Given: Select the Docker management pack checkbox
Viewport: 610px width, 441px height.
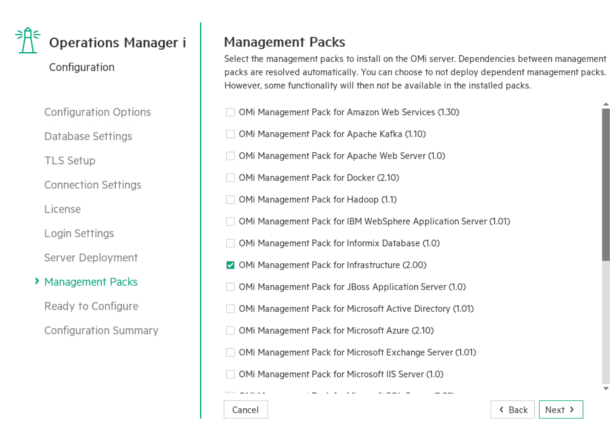Looking at the screenshot, I should [x=230, y=178].
